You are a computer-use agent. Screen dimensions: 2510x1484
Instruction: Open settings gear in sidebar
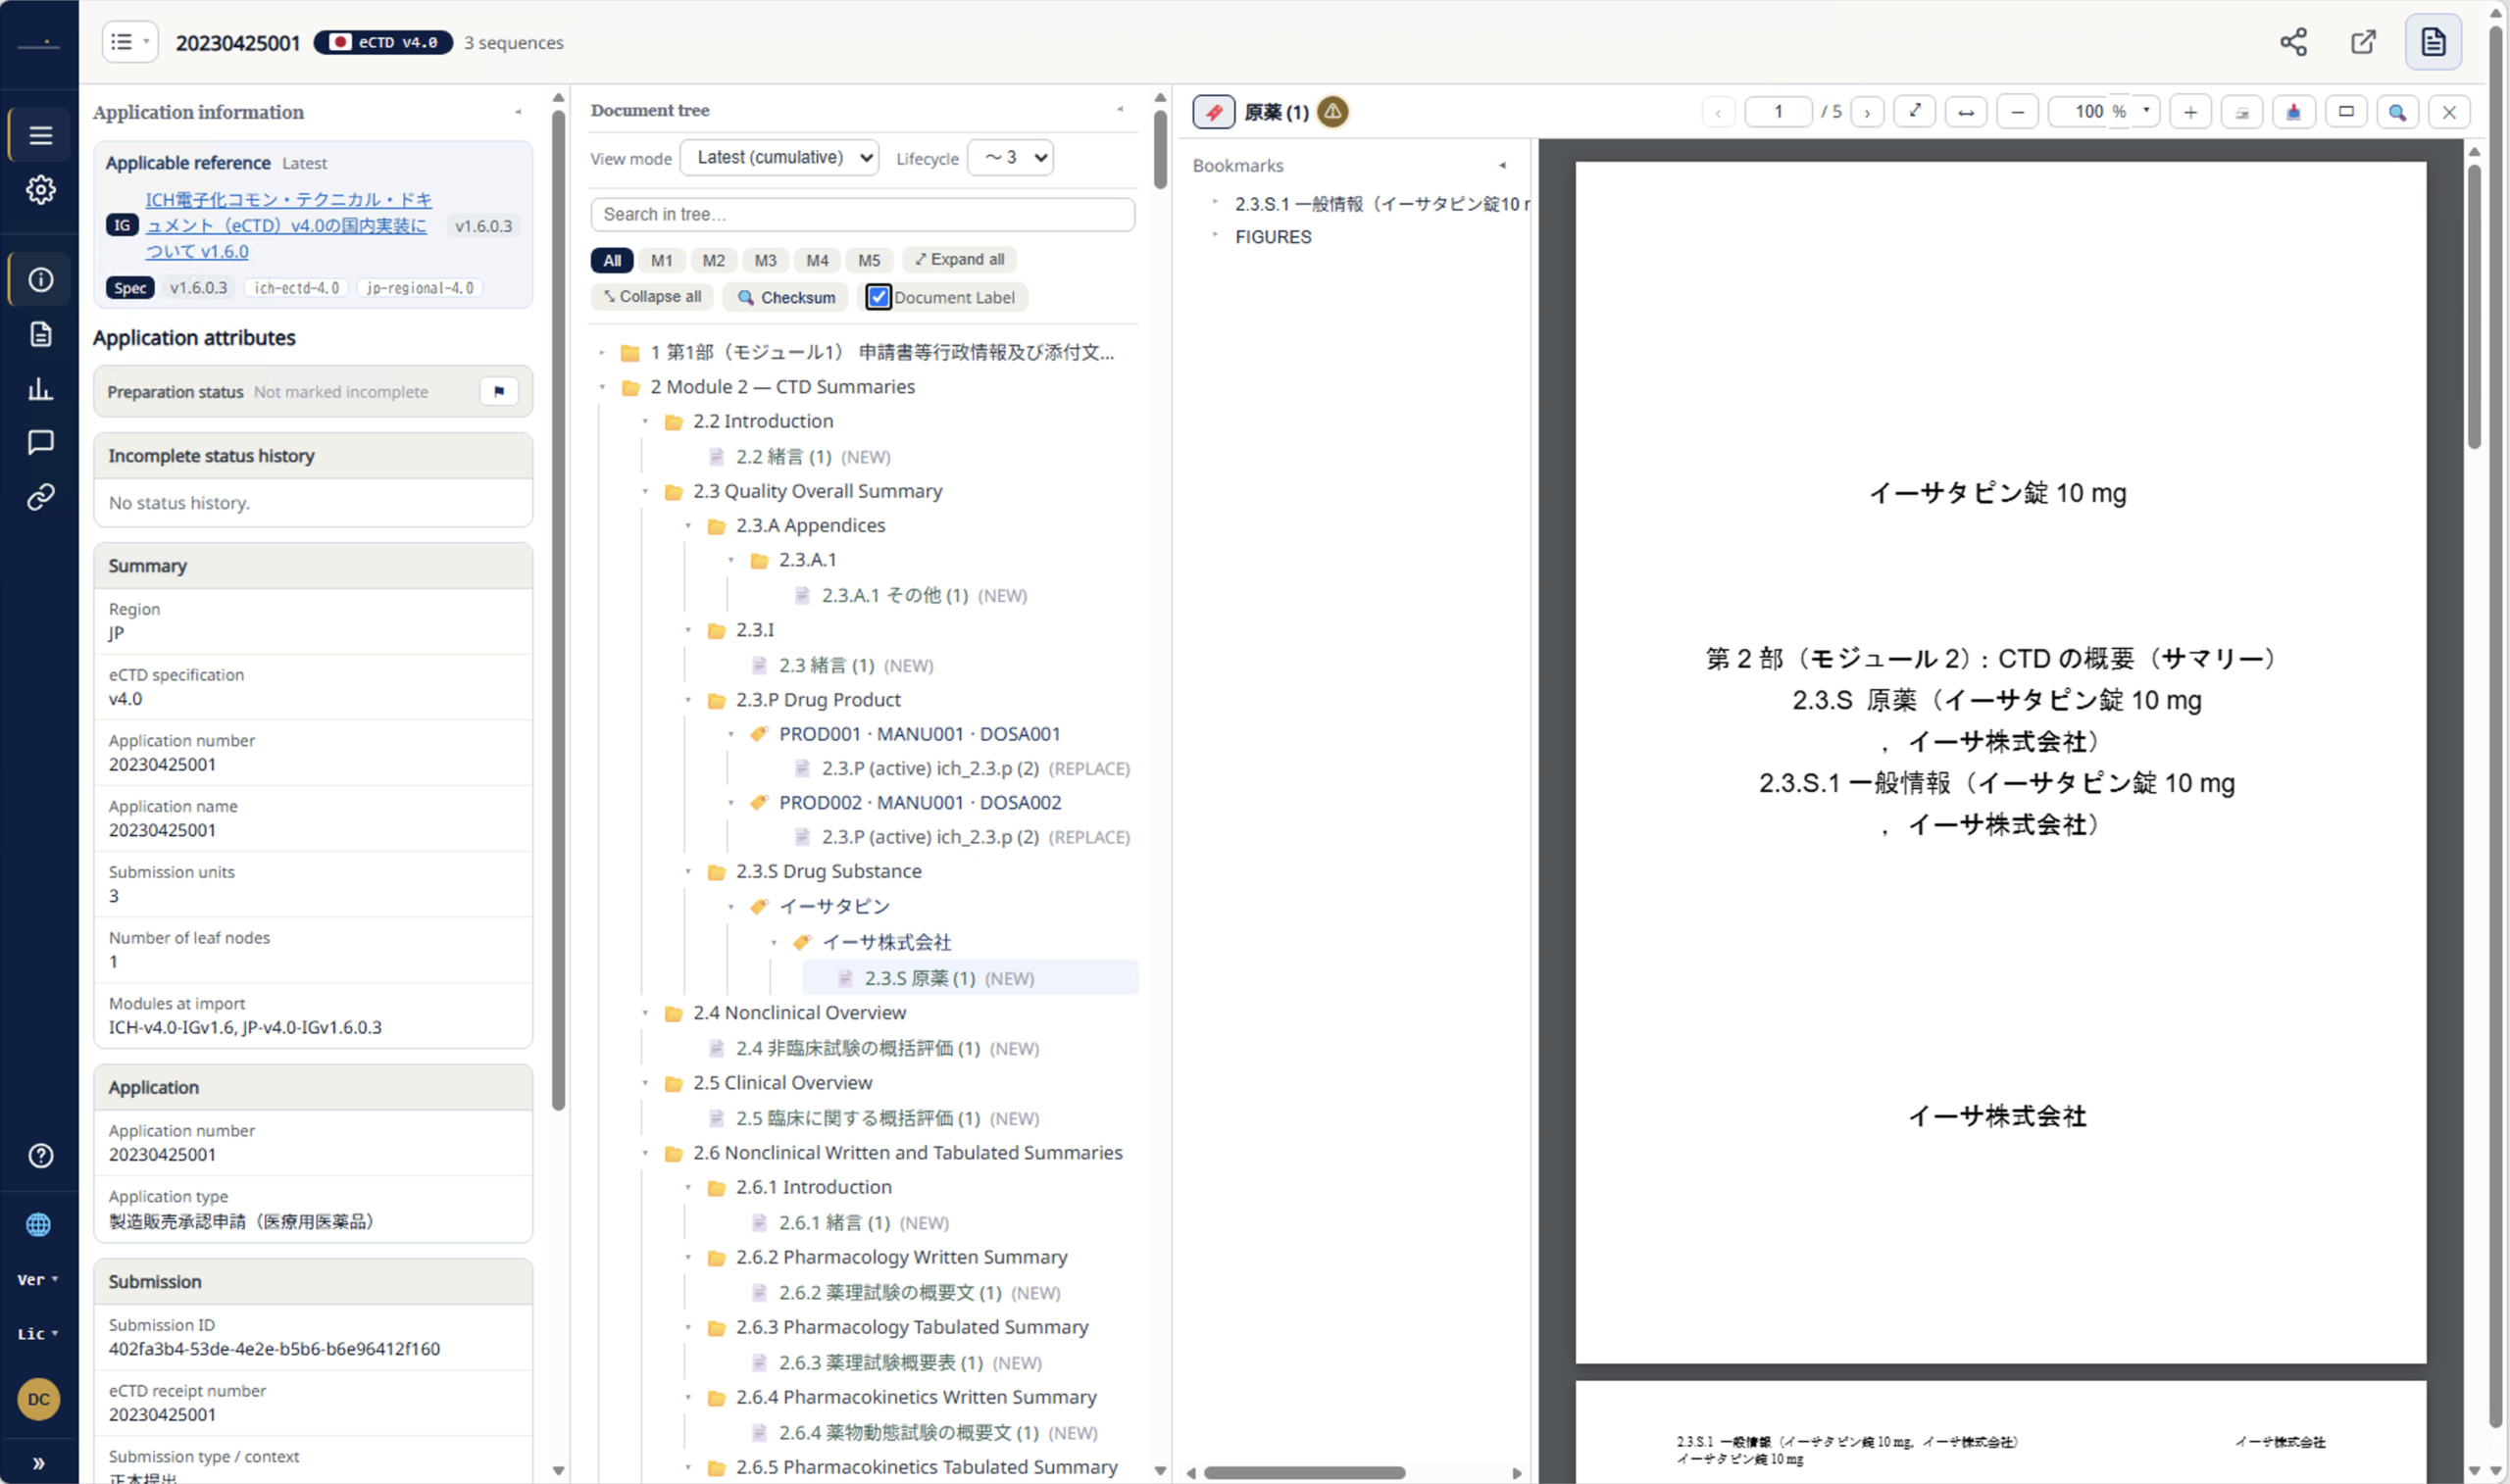point(40,189)
